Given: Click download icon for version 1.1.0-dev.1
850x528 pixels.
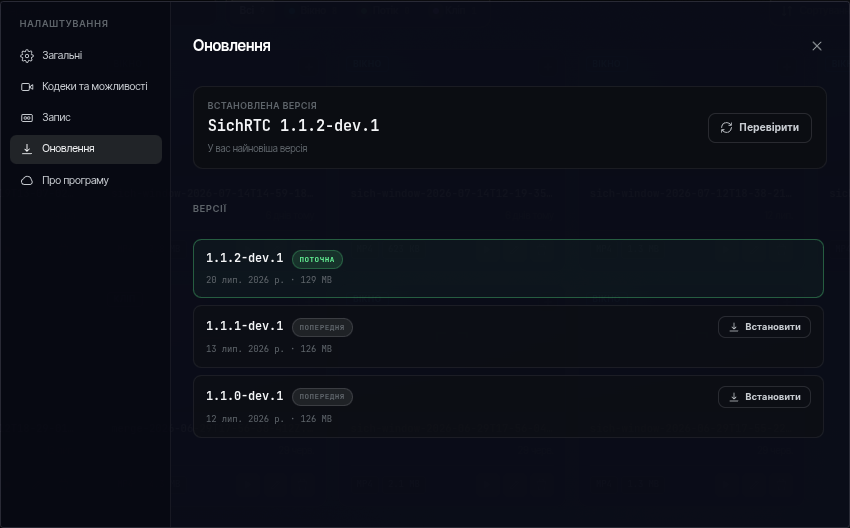Looking at the screenshot, I should point(734,397).
